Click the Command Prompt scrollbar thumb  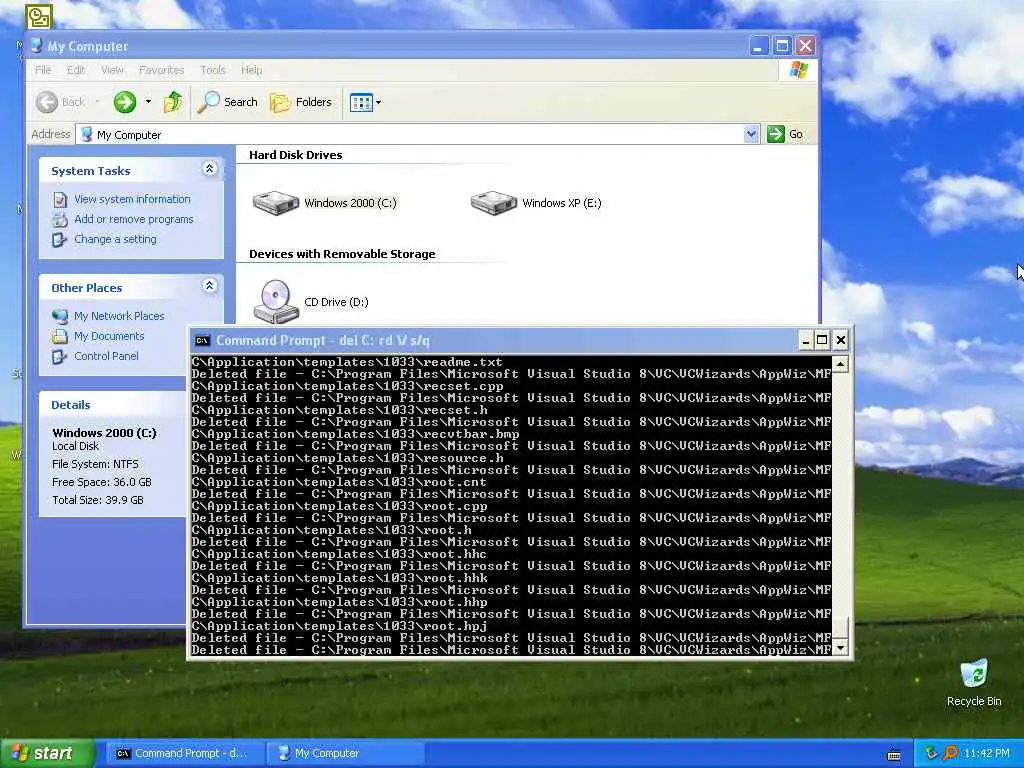840,627
